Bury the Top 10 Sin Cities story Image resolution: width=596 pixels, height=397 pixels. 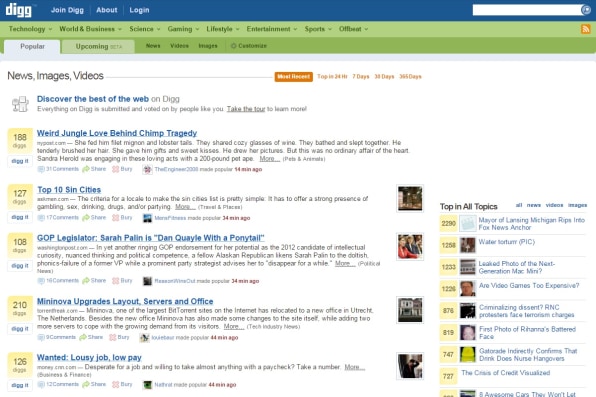point(122,218)
